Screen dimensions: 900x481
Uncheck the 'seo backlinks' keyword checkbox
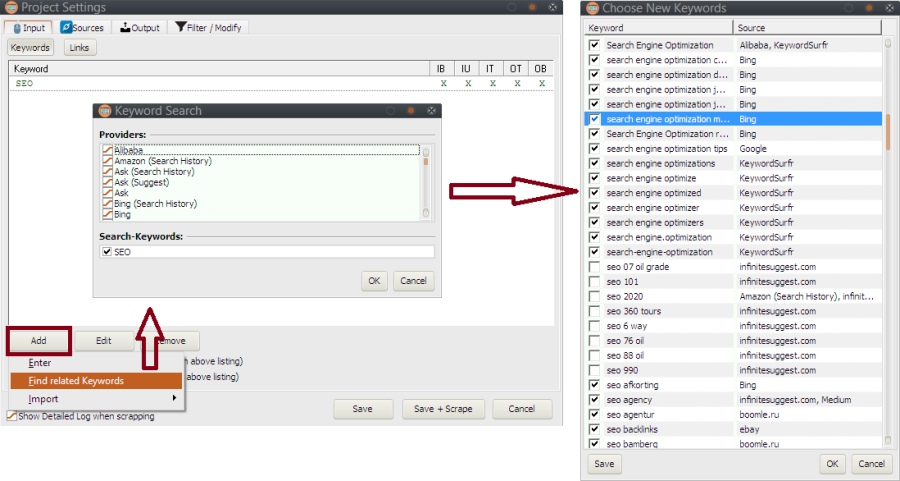pyautogui.click(x=595, y=429)
